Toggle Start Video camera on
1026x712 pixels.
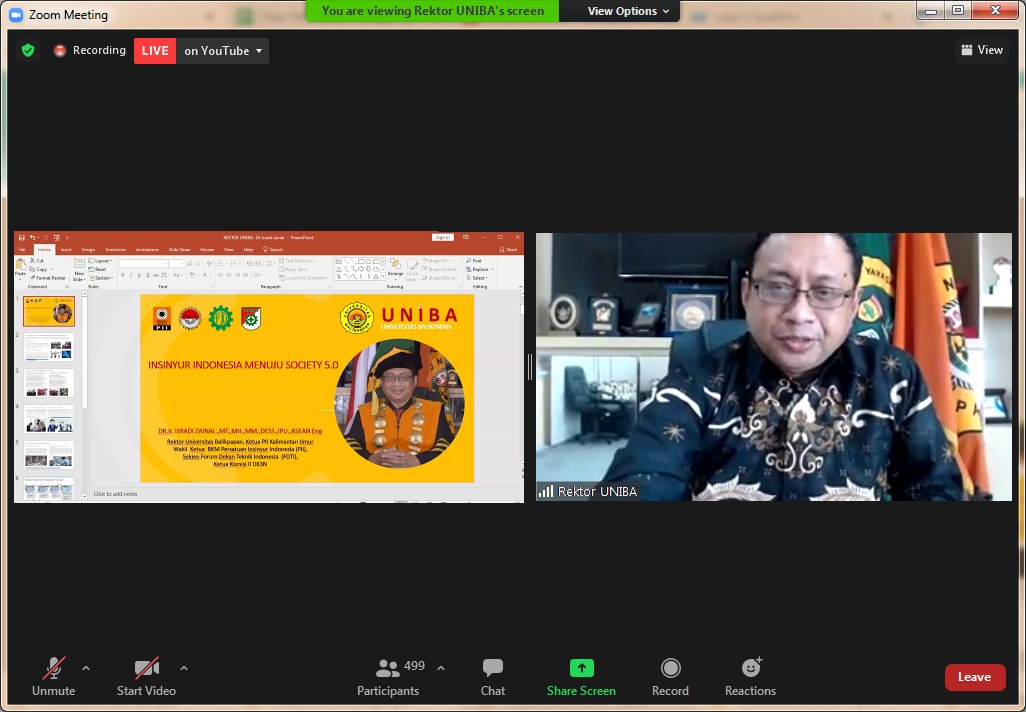[146, 677]
